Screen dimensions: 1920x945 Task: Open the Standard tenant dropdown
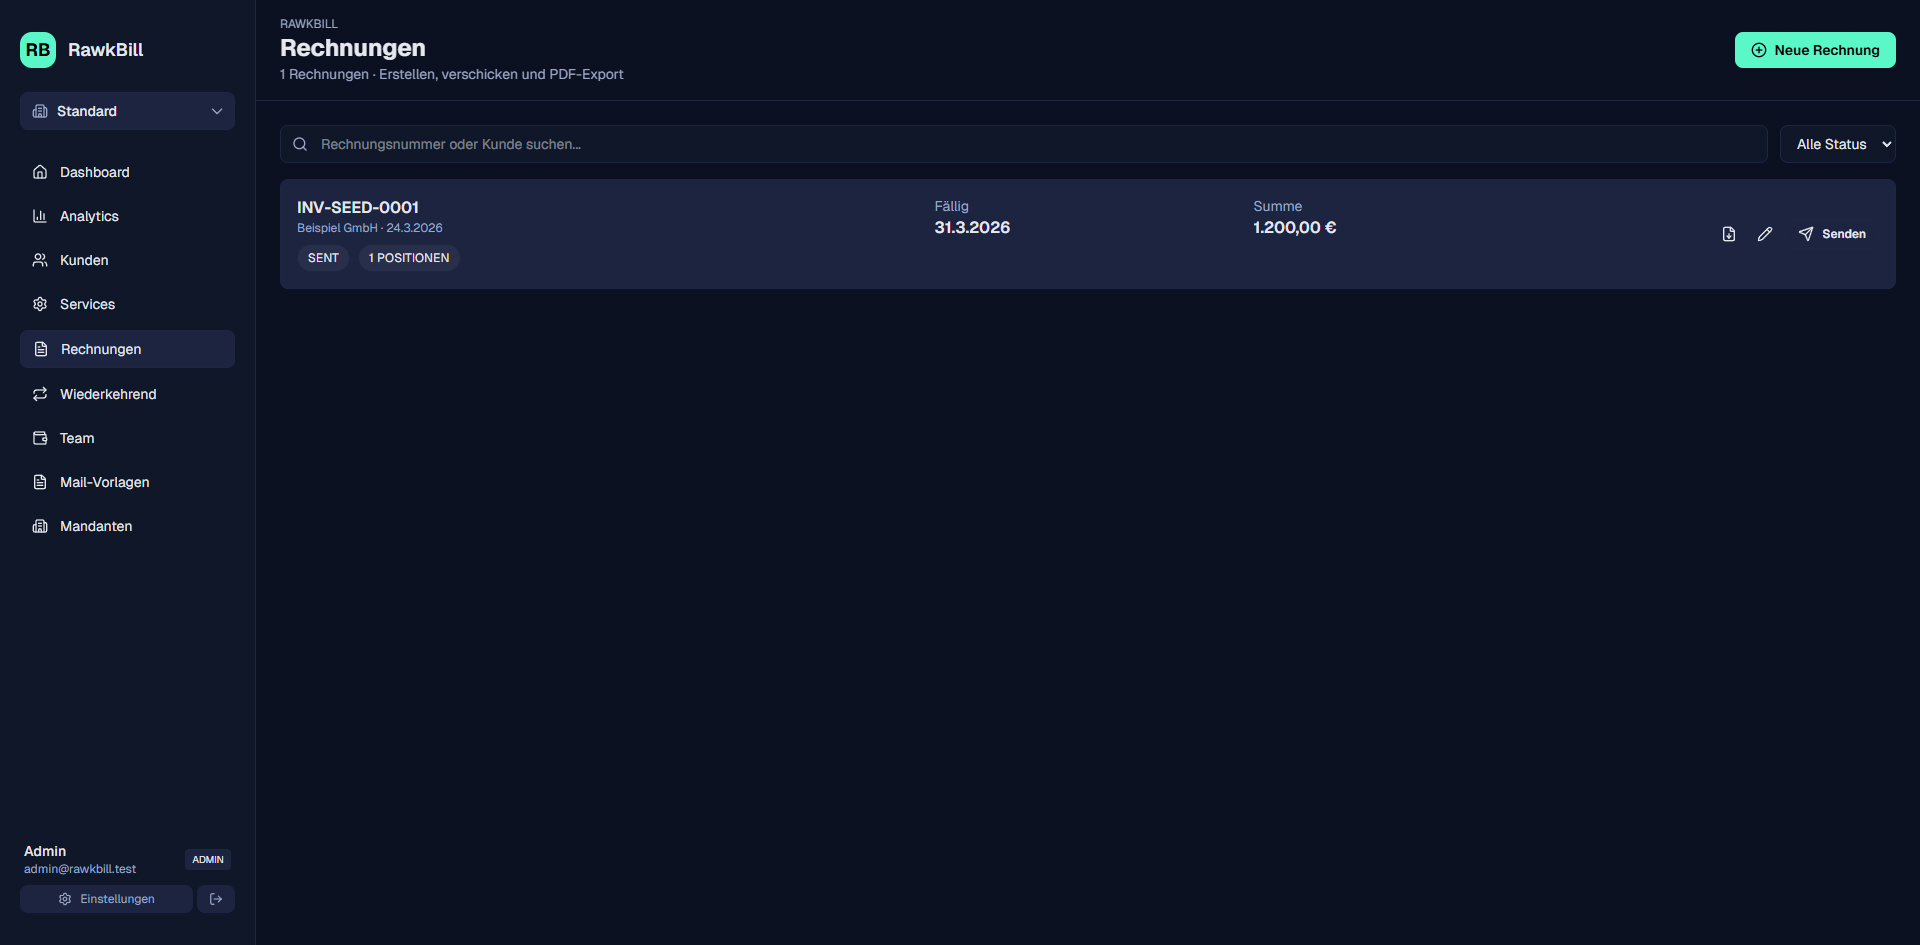pyautogui.click(x=127, y=111)
